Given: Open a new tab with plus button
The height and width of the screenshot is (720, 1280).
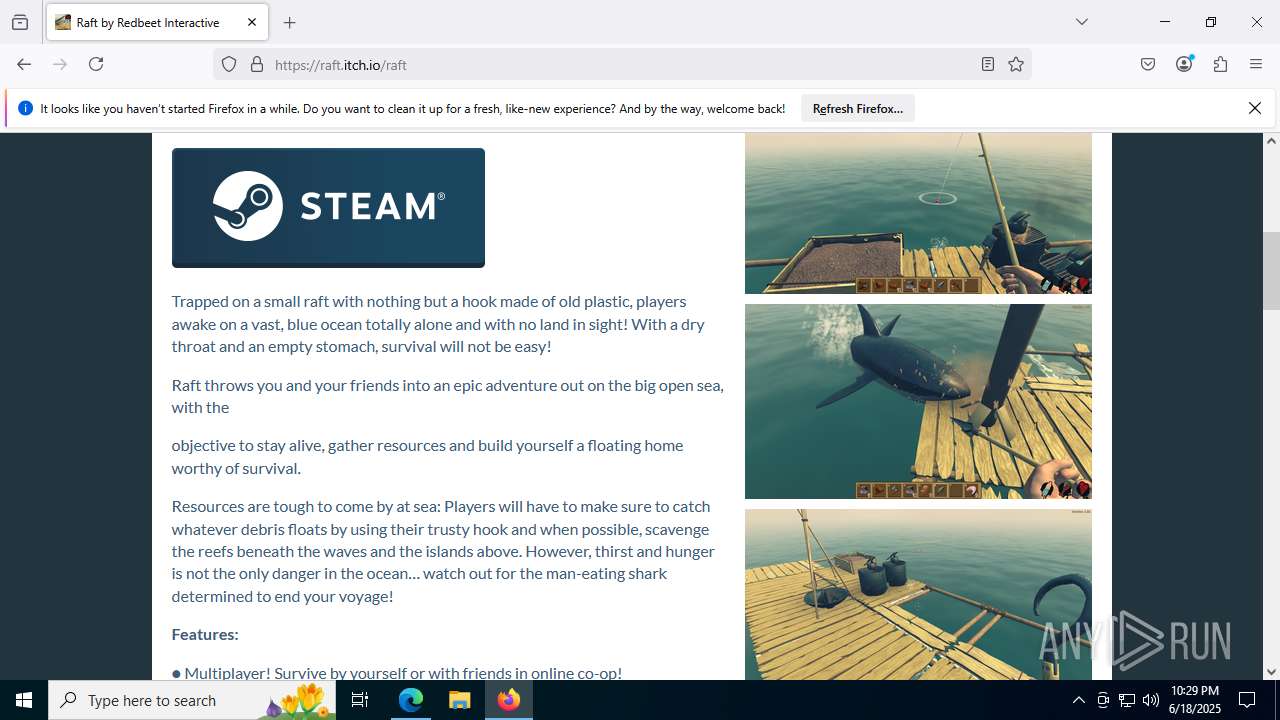Looking at the screenshot, I should [x=289, y=22].
